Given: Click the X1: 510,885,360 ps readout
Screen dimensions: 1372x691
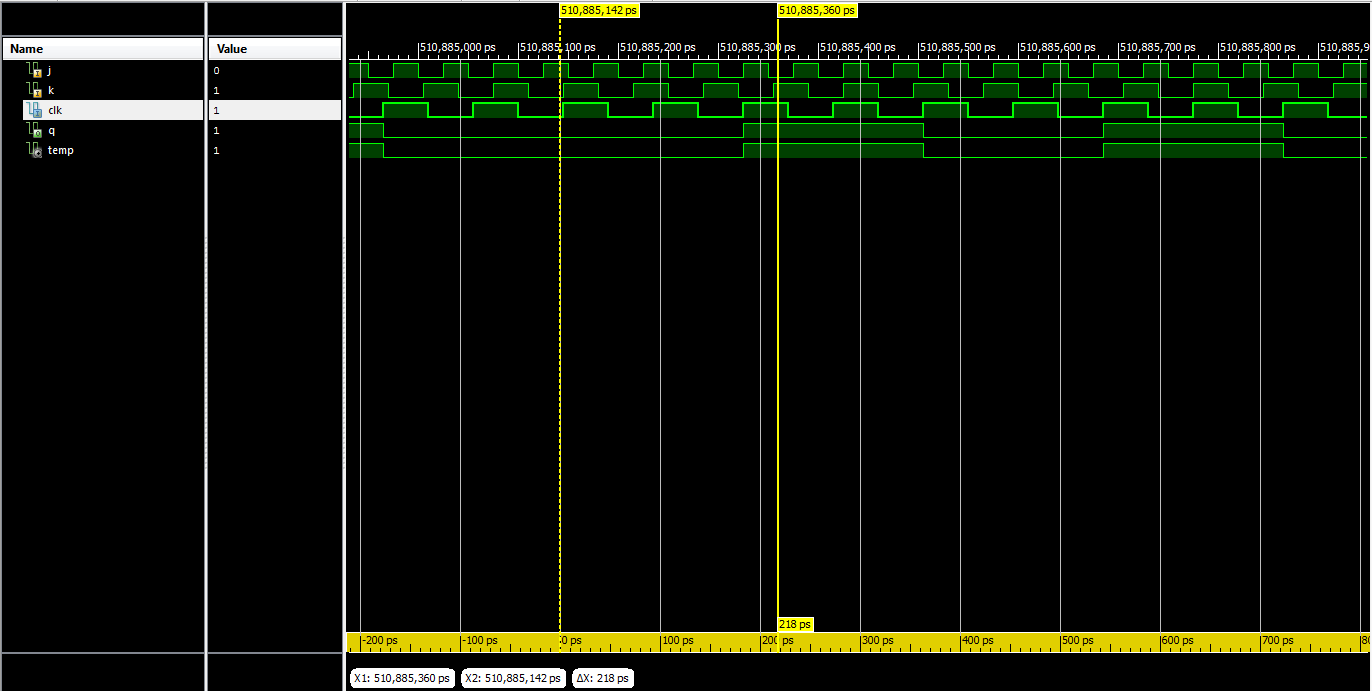Looking at the screenshot, I should point(402,678).
